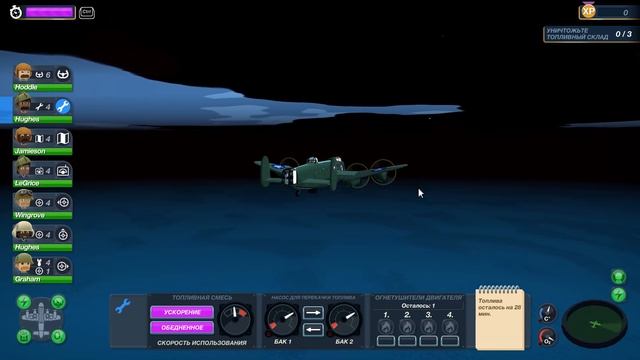Click the notepad fuel remaining note

pos(500,319)
